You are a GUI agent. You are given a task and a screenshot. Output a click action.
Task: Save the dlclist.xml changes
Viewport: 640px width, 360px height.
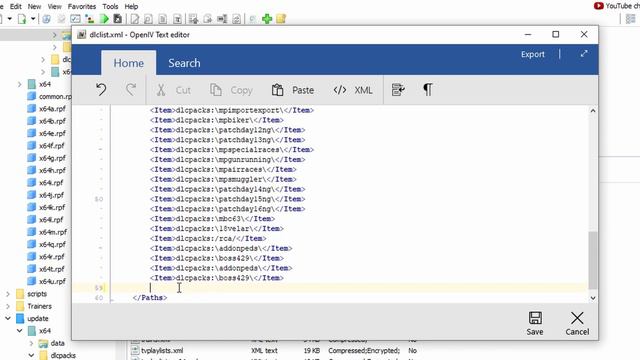coord(535,323)
